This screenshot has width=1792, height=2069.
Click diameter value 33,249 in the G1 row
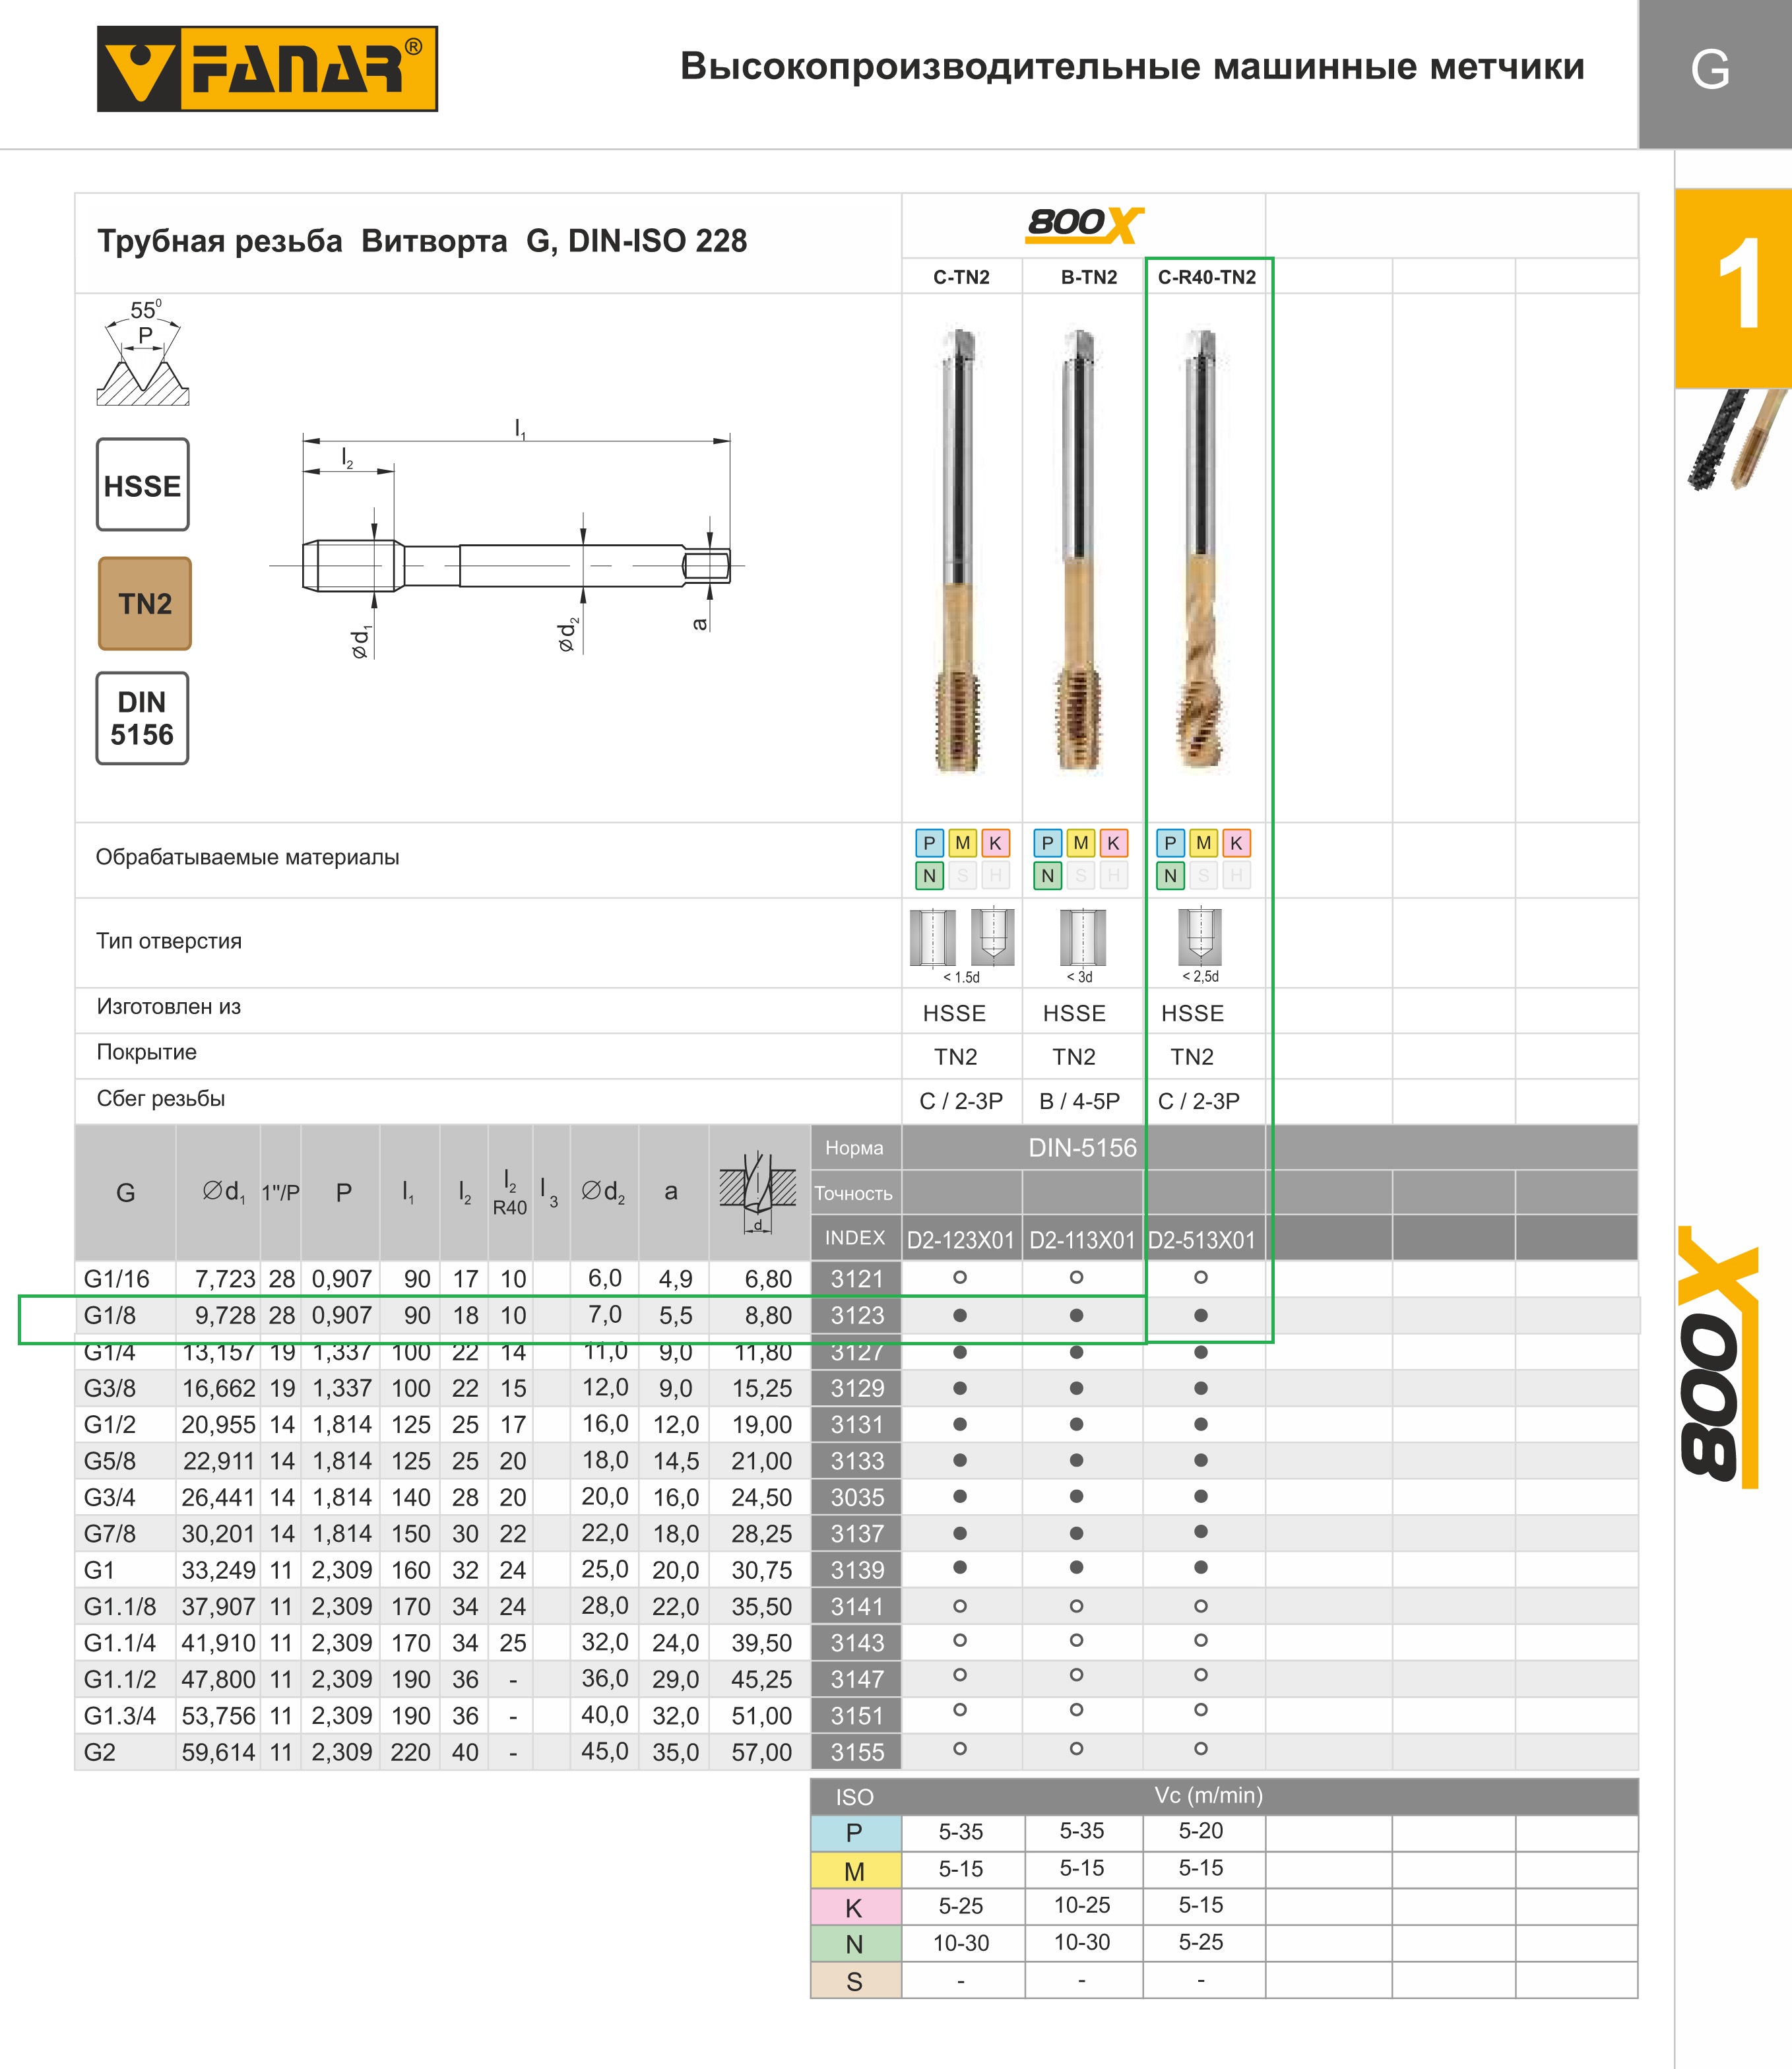[x=218, y=1570]
